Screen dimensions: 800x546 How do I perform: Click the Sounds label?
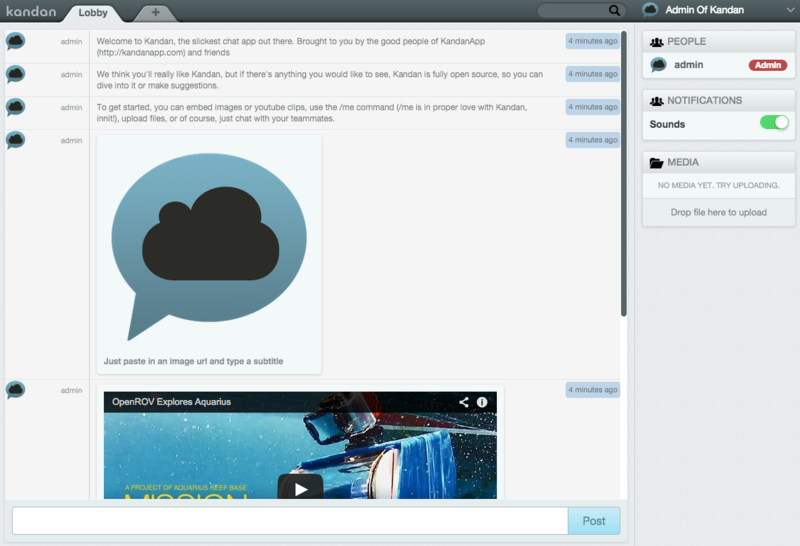pyautogui.click(x=667, y=124)
